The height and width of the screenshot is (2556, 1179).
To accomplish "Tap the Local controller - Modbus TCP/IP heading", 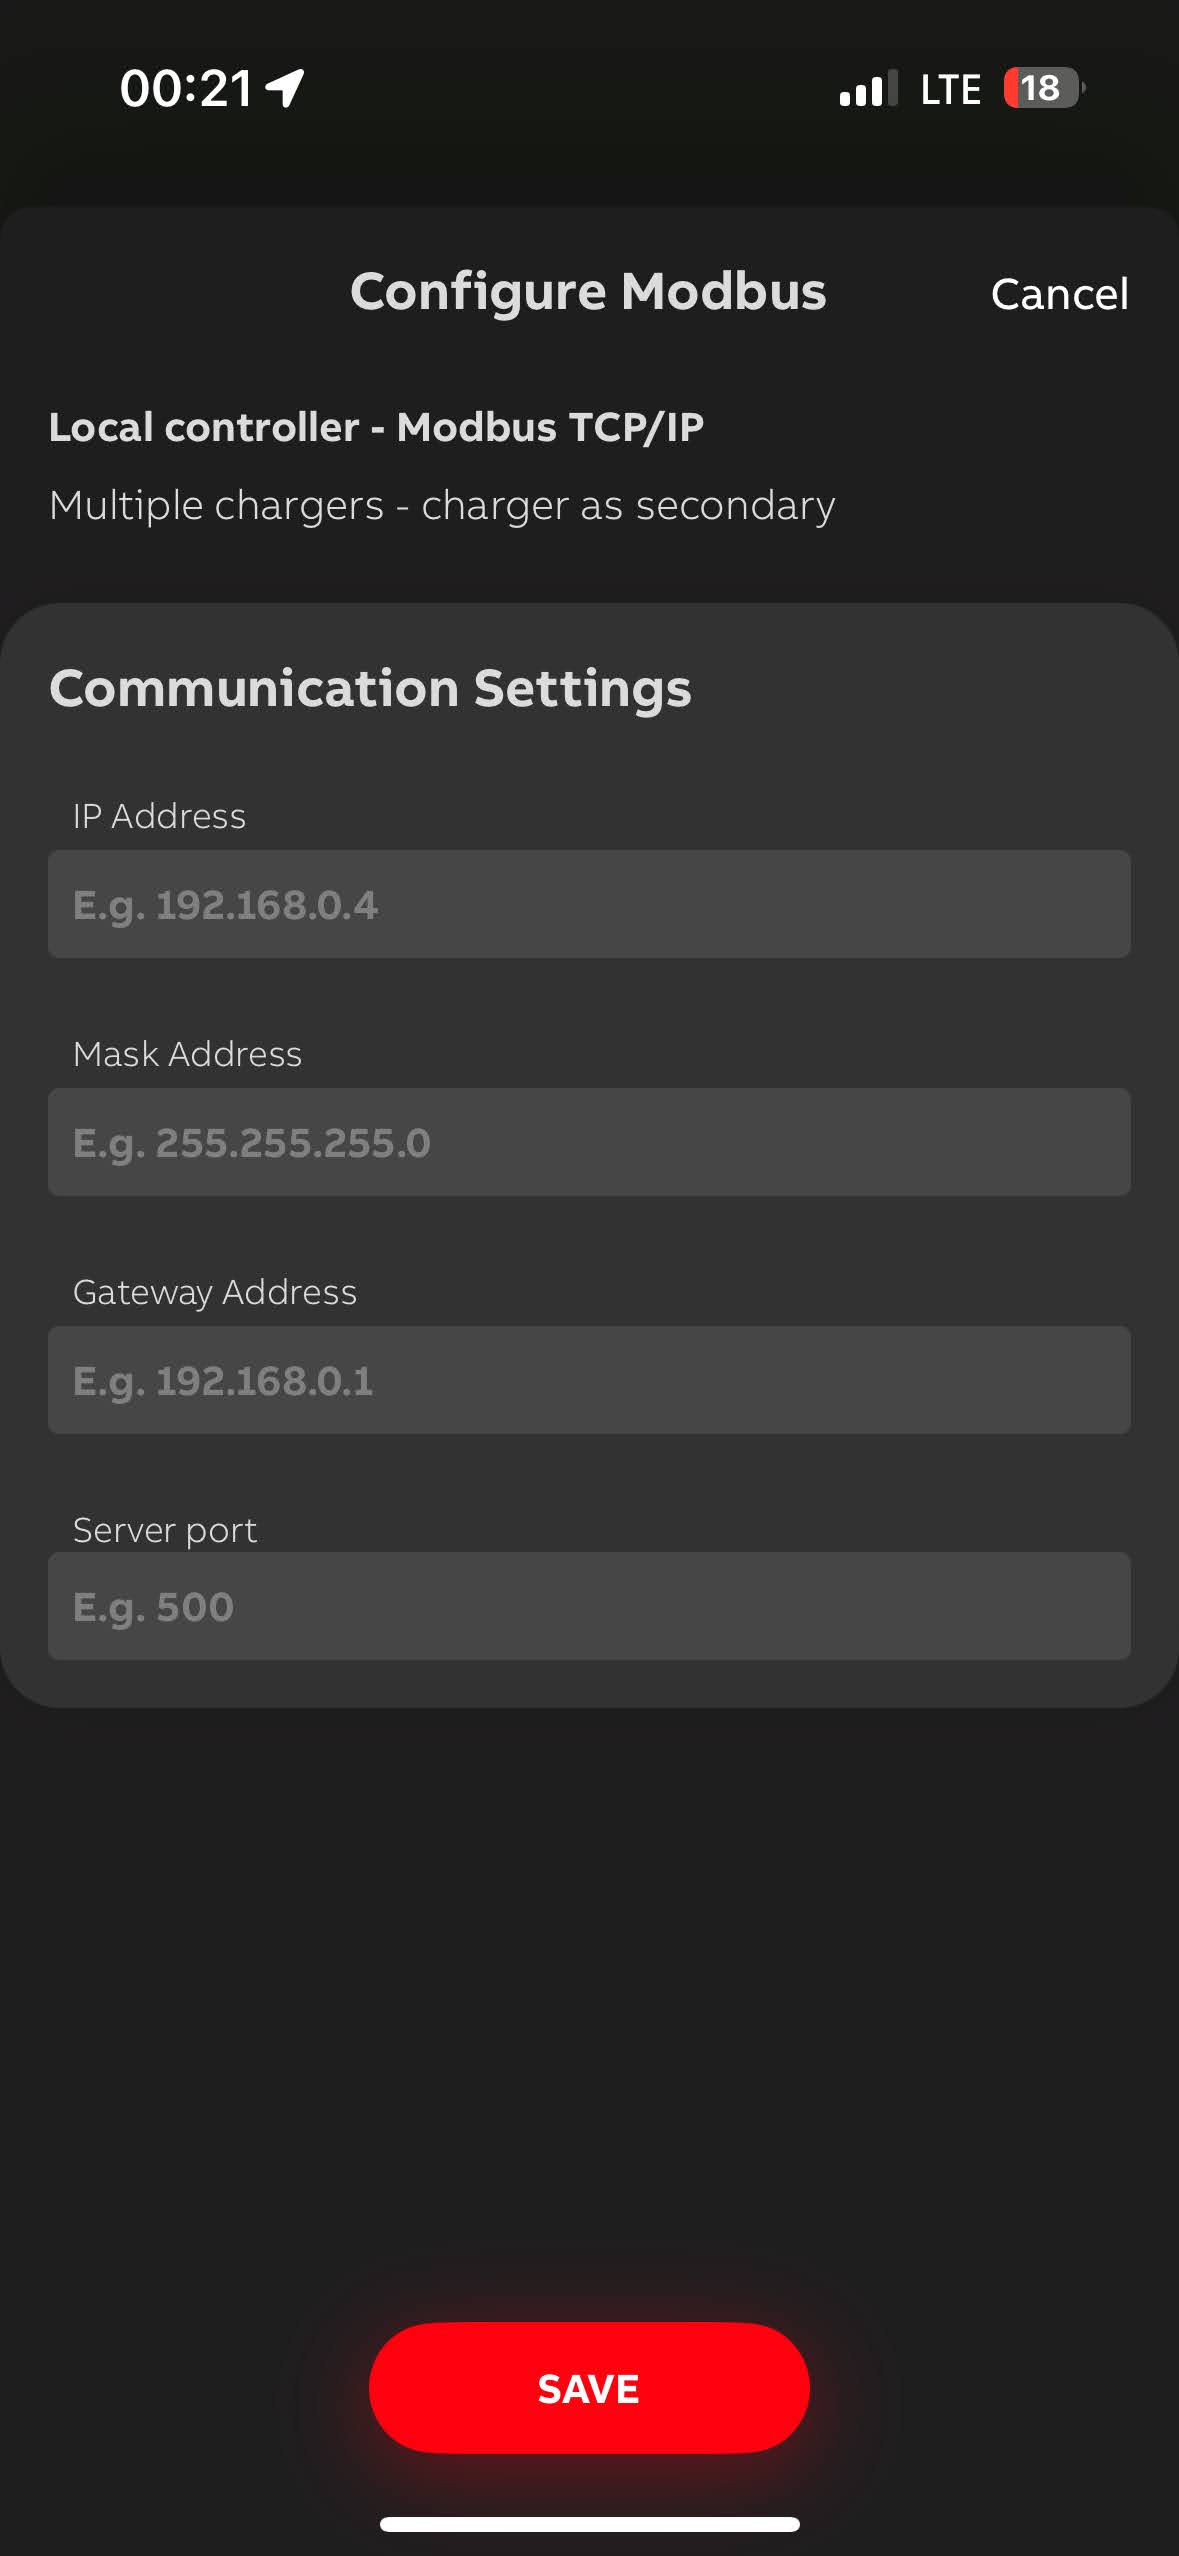I will point(376,428).
